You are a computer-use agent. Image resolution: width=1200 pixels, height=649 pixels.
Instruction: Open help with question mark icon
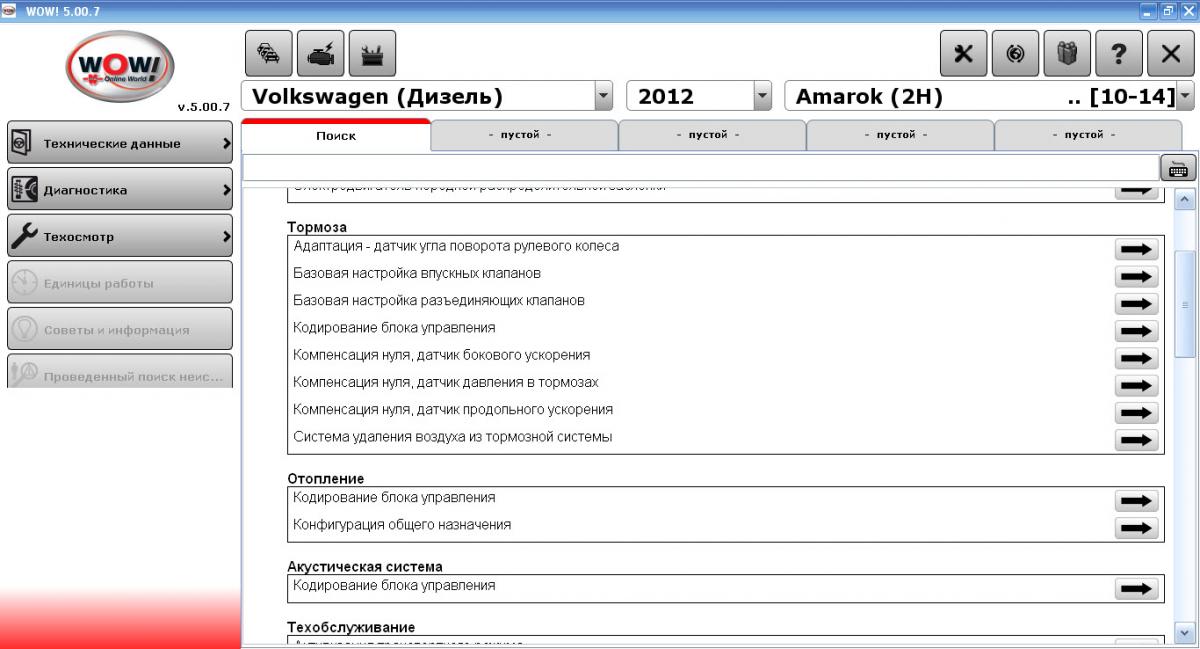pyautogui.click(x=1120, y=54)
